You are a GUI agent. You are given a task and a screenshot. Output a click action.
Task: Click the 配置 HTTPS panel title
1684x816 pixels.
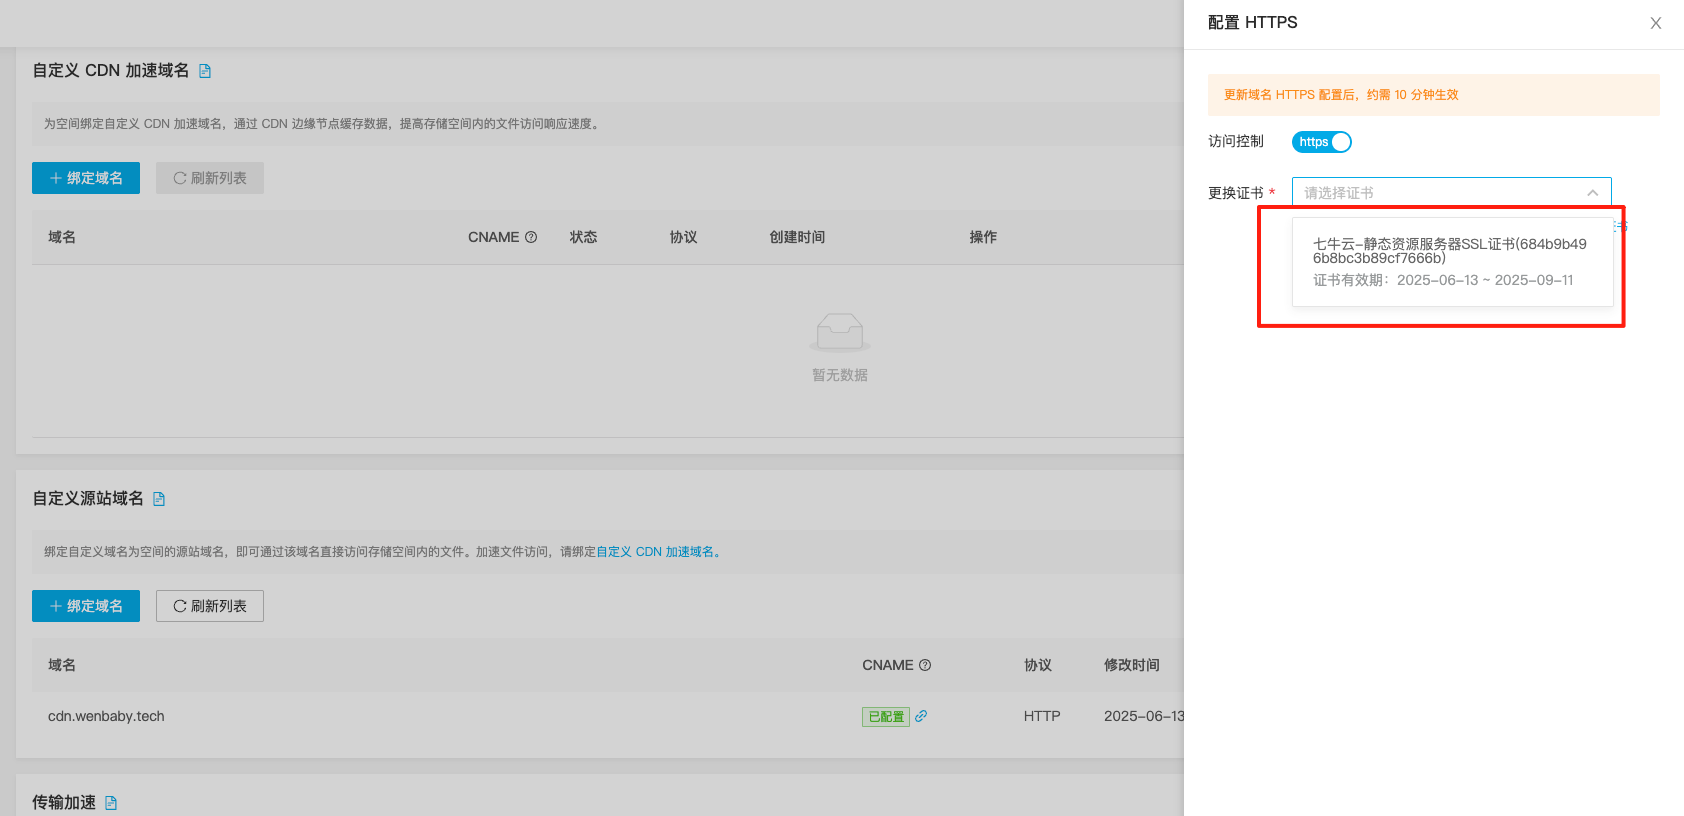1253,22
